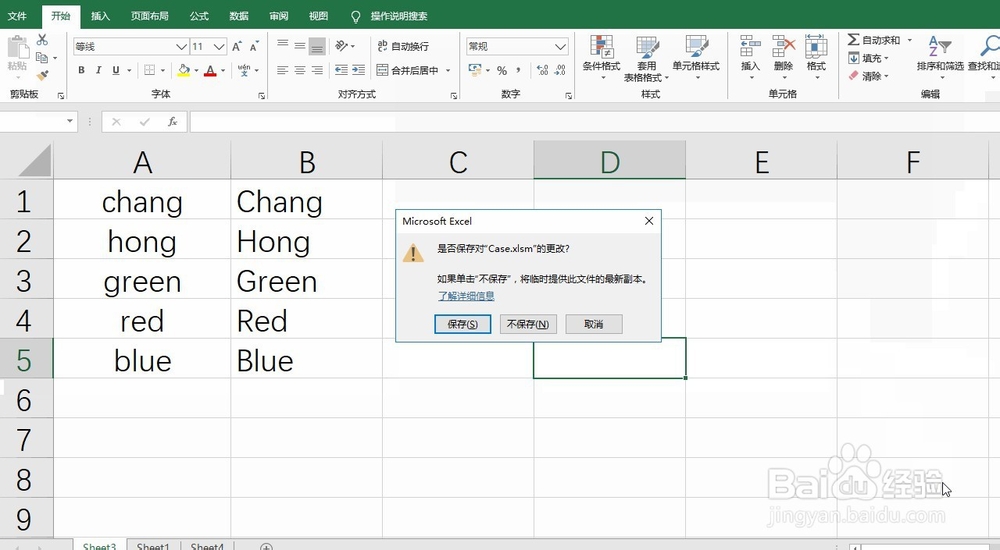The height and width of the screenshot is (550, 1000).
Task: Open the font name dropdown 等线
Action: click(x=181, y=47)
